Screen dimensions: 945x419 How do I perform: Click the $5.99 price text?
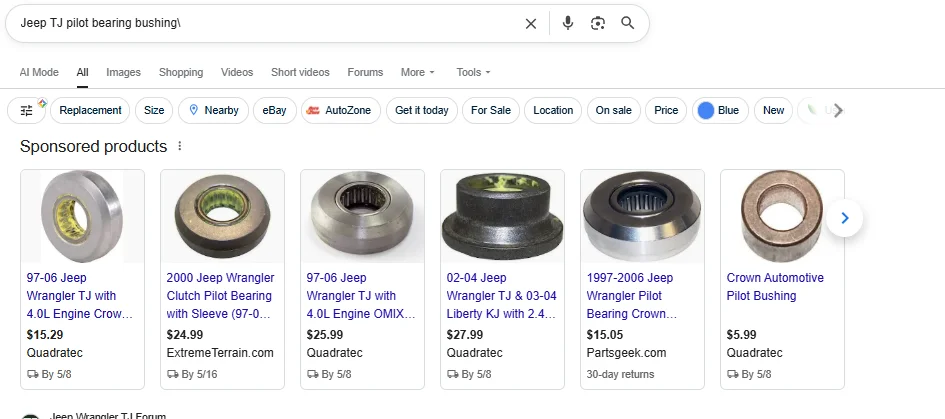click(741, 335)
